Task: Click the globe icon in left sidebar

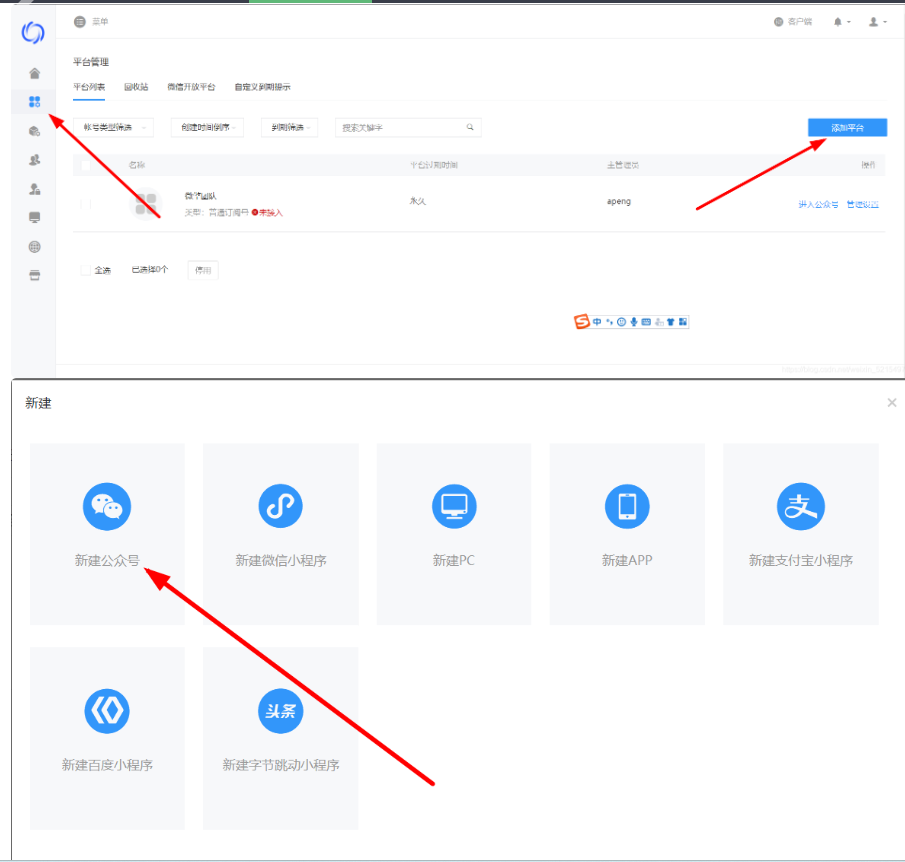Action: 35,247
